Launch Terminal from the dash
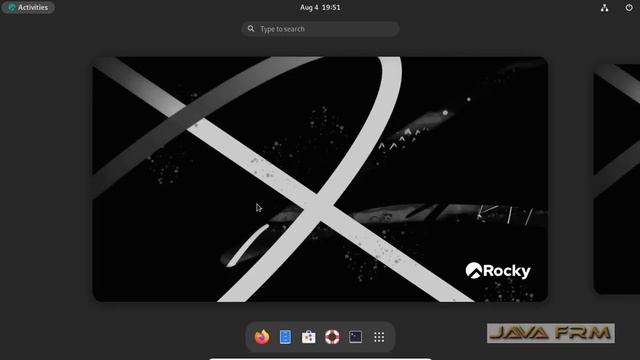 356,337
